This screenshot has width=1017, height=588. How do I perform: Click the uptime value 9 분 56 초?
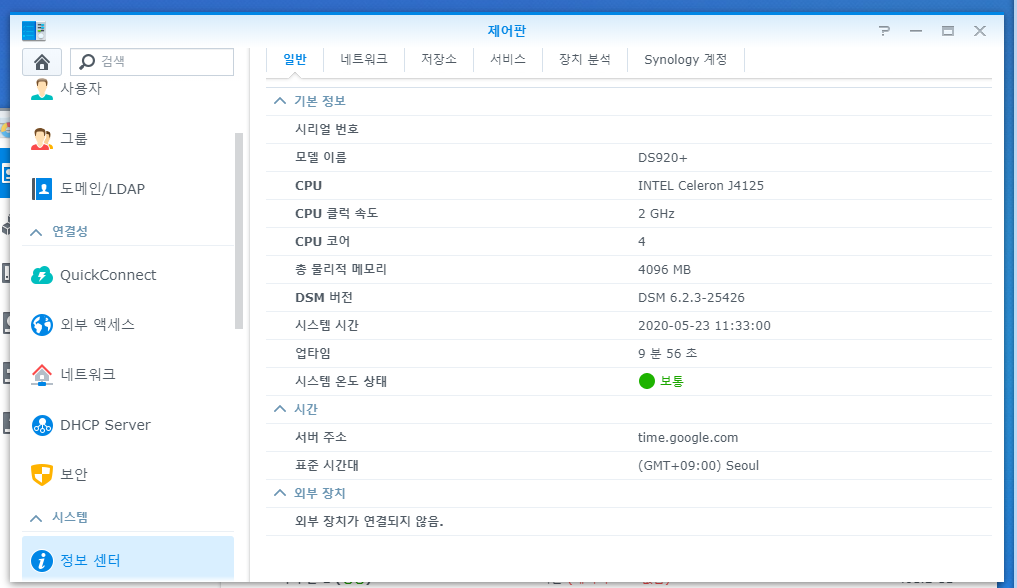[x=667, y=353]
